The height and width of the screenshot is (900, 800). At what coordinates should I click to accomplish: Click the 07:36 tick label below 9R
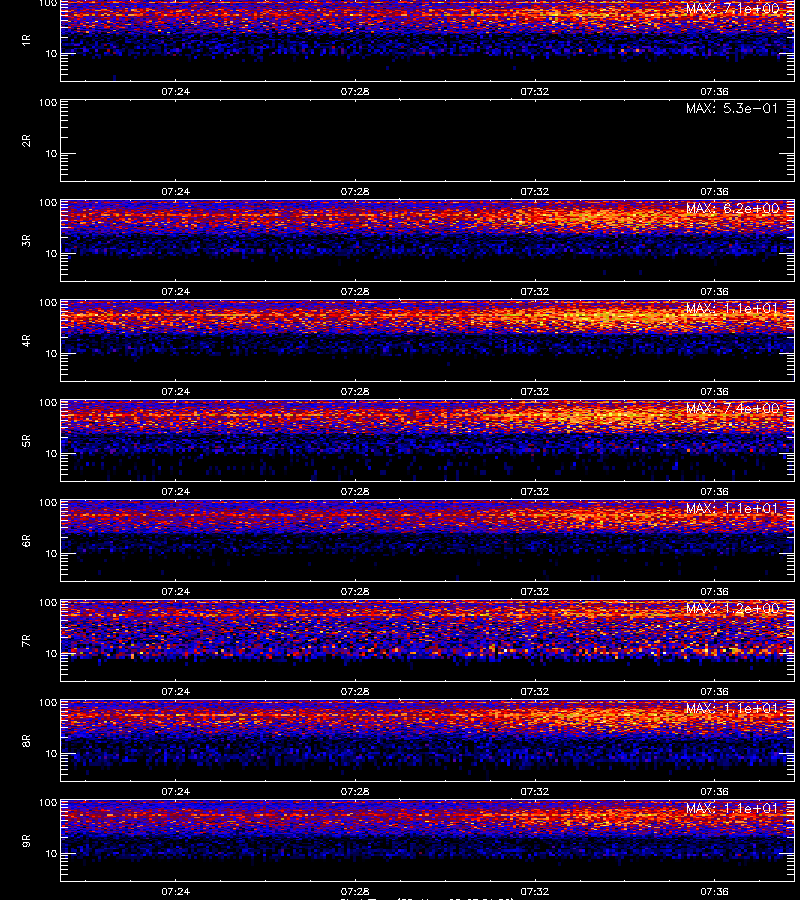point(714,891)
